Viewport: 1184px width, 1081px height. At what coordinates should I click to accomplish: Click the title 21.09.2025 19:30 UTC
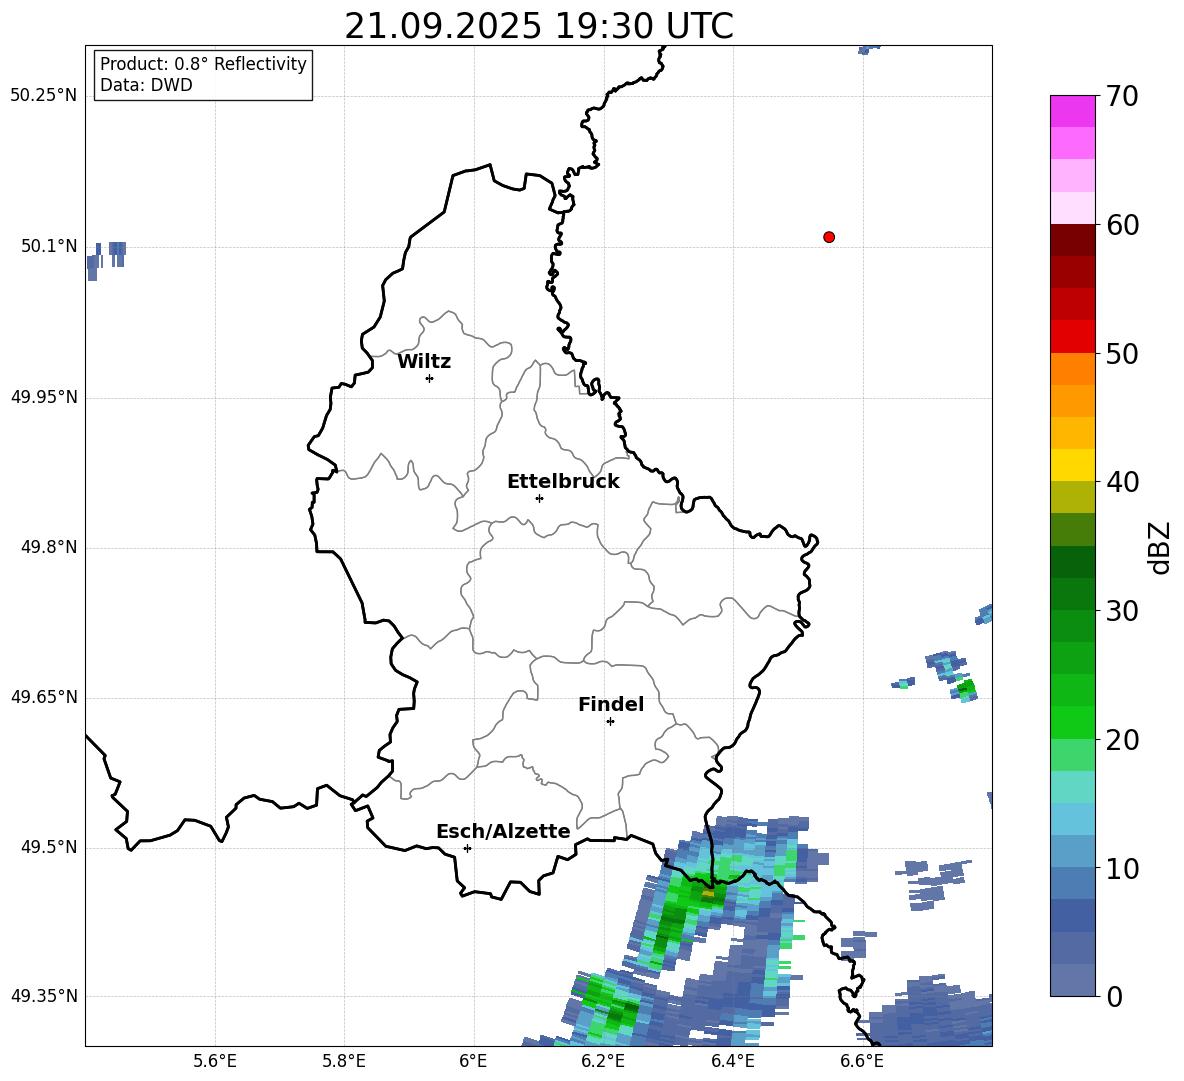coord(538,26)
